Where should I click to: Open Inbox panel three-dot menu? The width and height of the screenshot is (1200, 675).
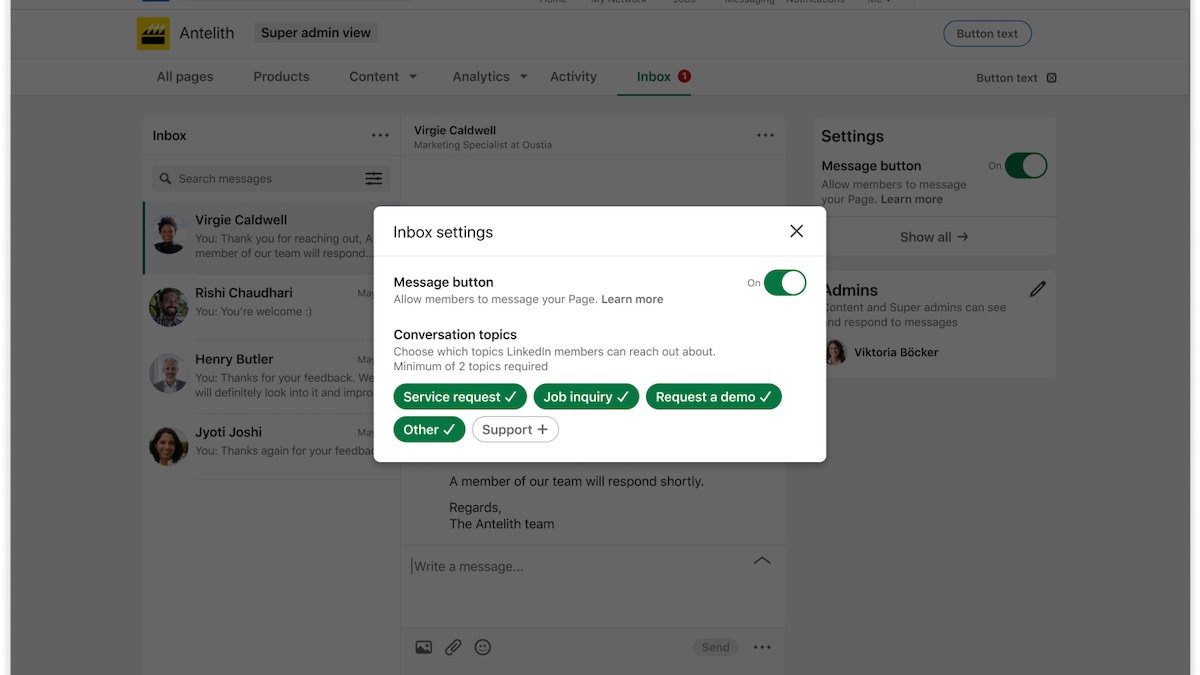point(380,135)
